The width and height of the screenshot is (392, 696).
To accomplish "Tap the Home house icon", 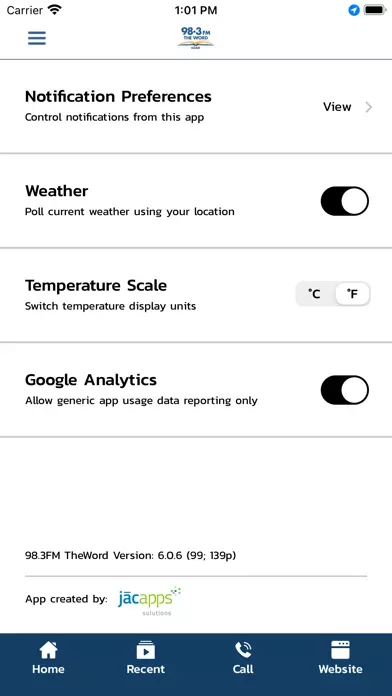I will click(x=48, y=650).
